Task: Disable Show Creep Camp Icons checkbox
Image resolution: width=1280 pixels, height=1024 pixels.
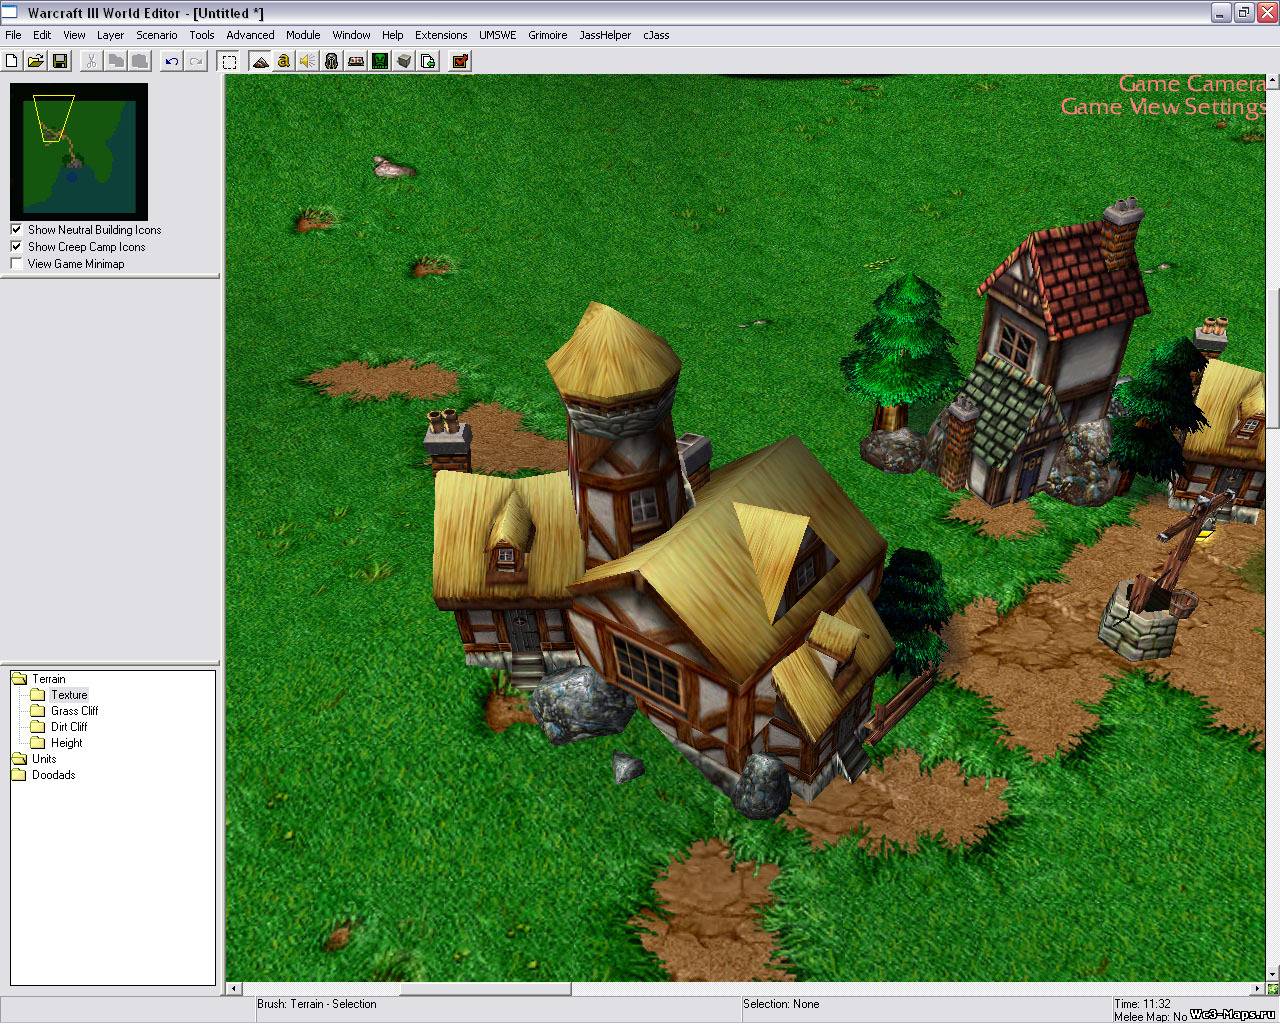Action: pyautogui.click(x=16, y=247)
